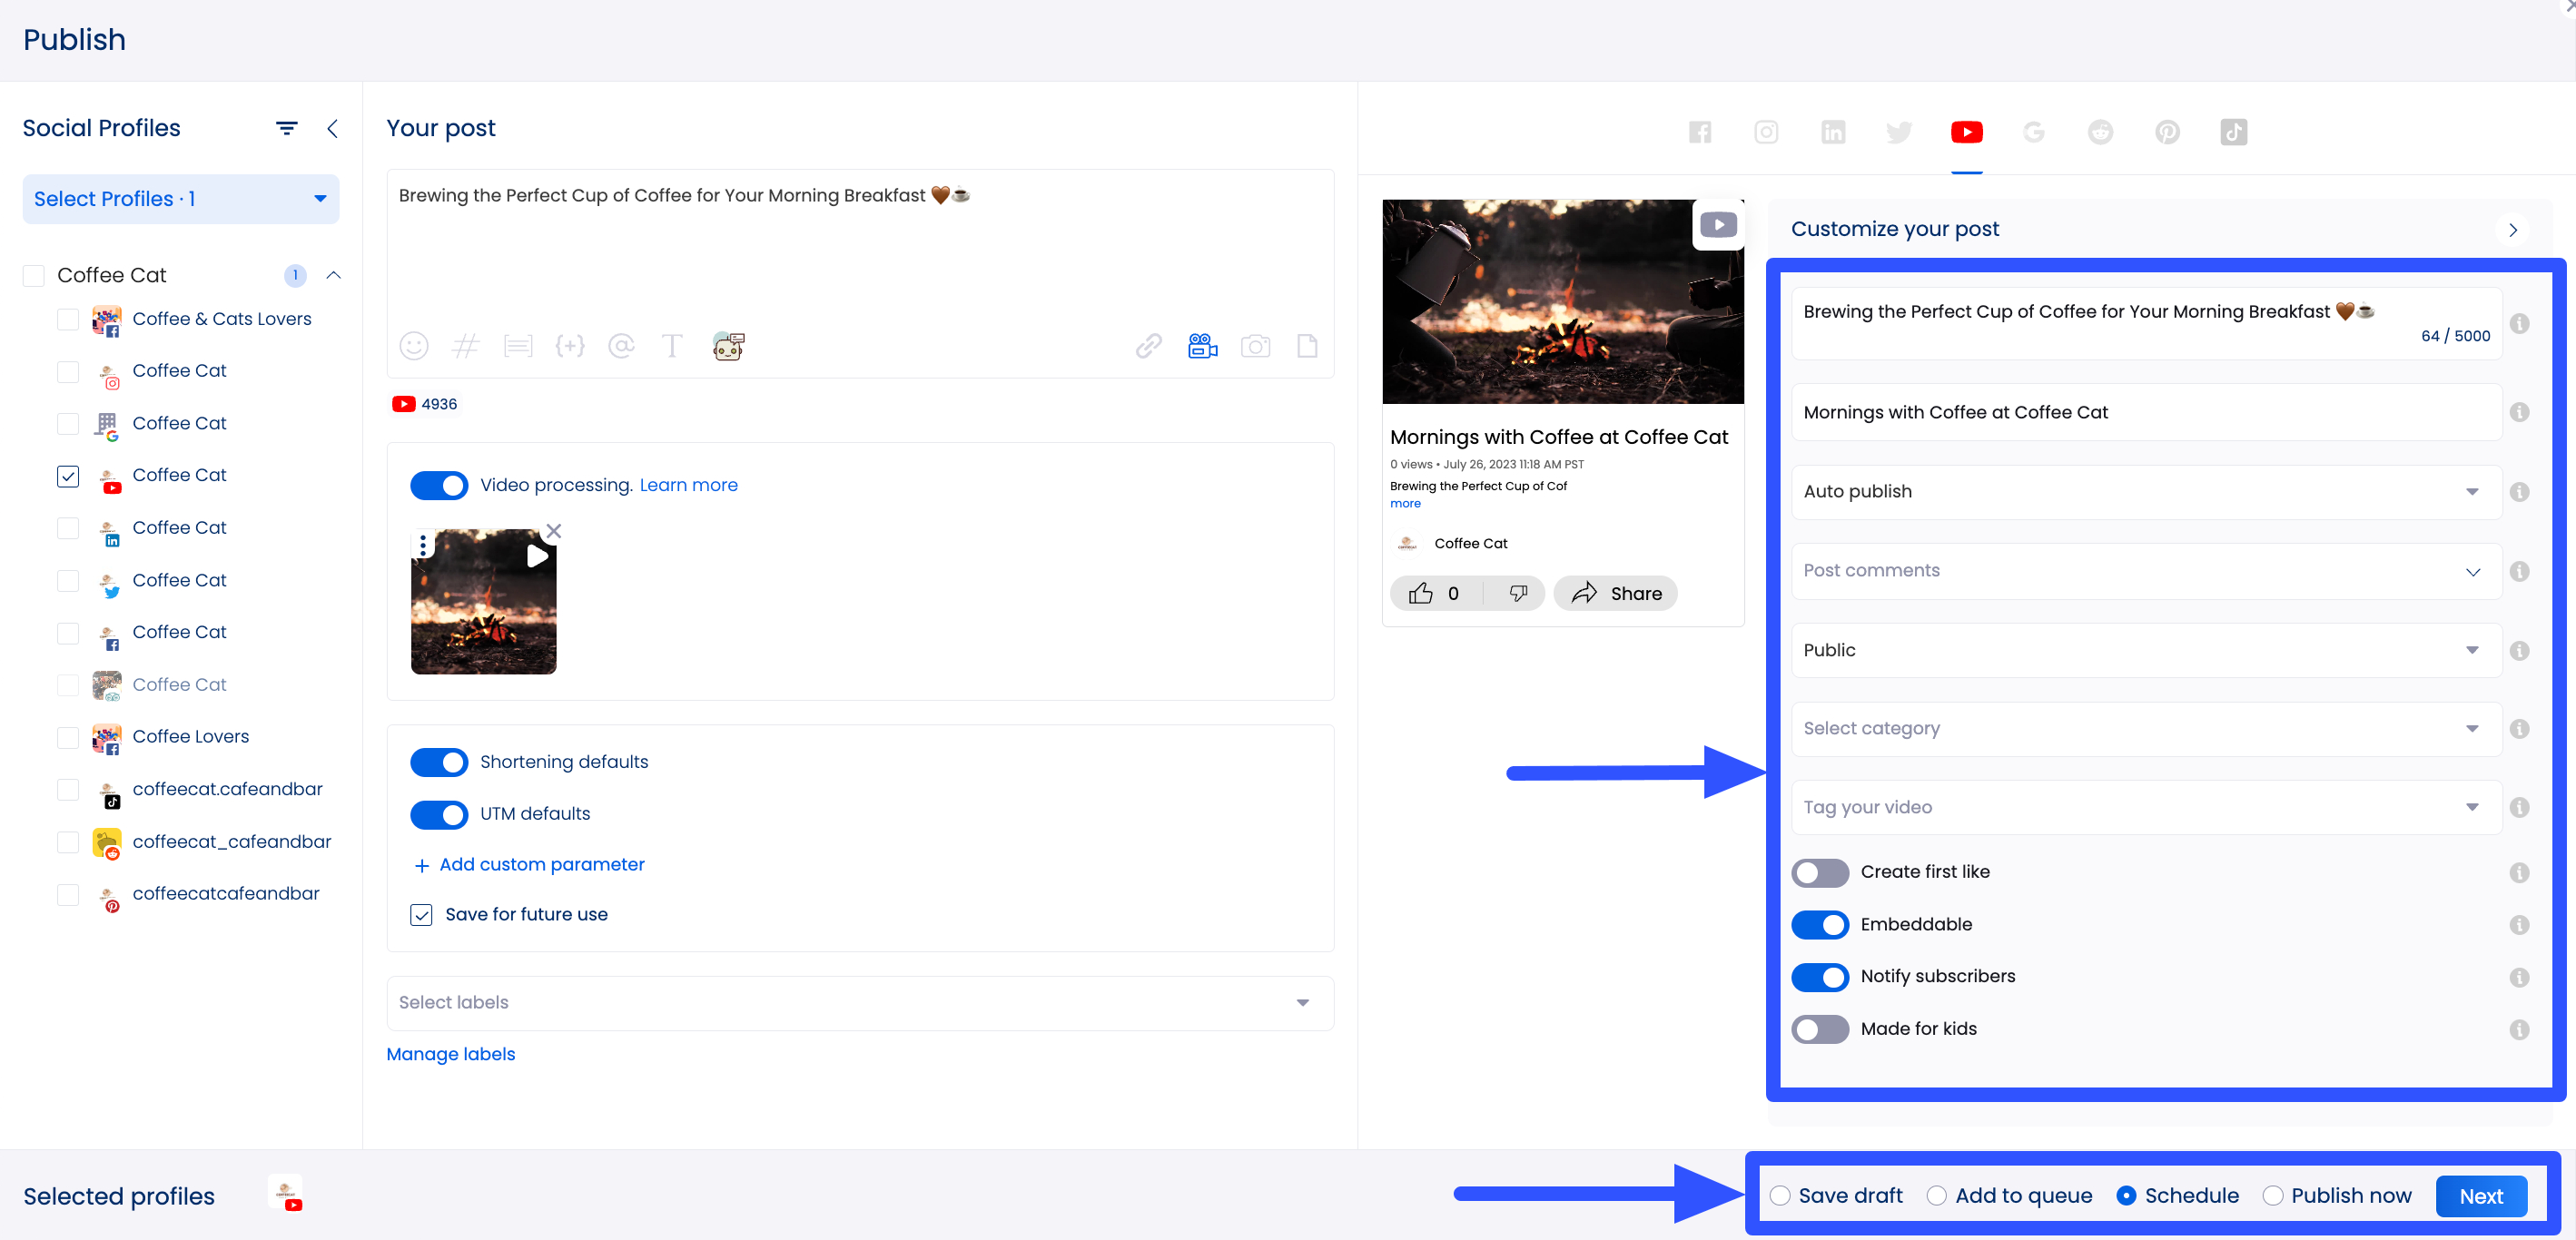Attach a photo using the camera icon
Image resolution: width=2576 pixels, height=1240 pixels.
(1256, 346)
